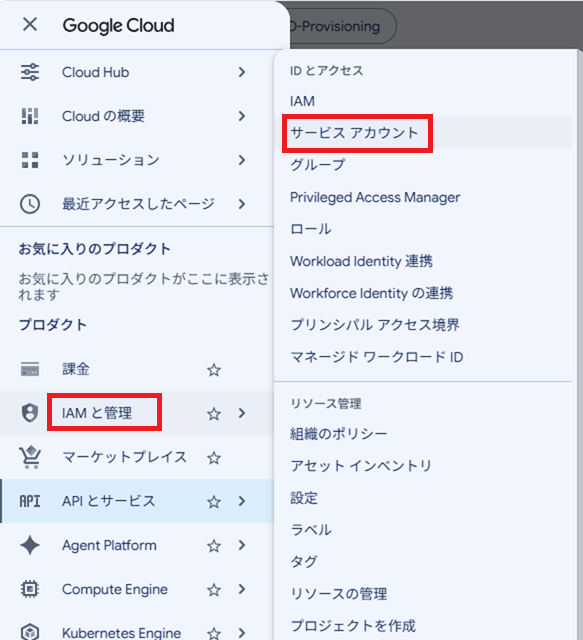The image size is (583, 640).
Task: Expand the Compute Engine submenu chevron
Action: (242, 589)
